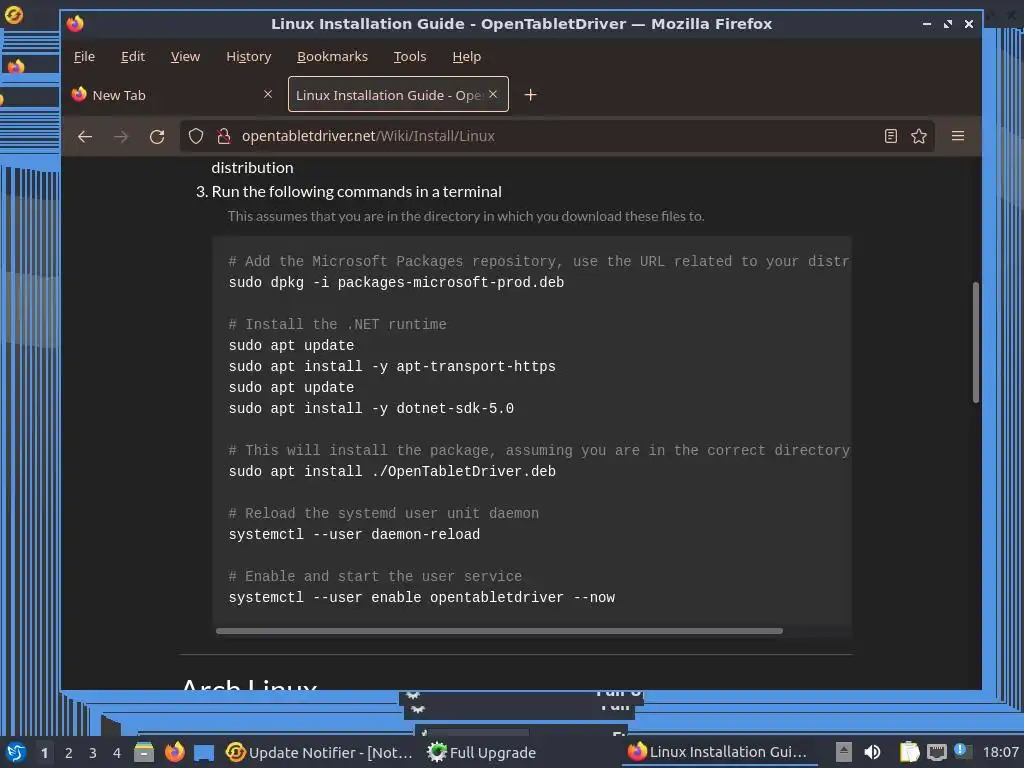The width and height of the screenshot is (1024, 768).
Task: Click 'Run the following commands in a terminal'
Action: tap(357, 191)
